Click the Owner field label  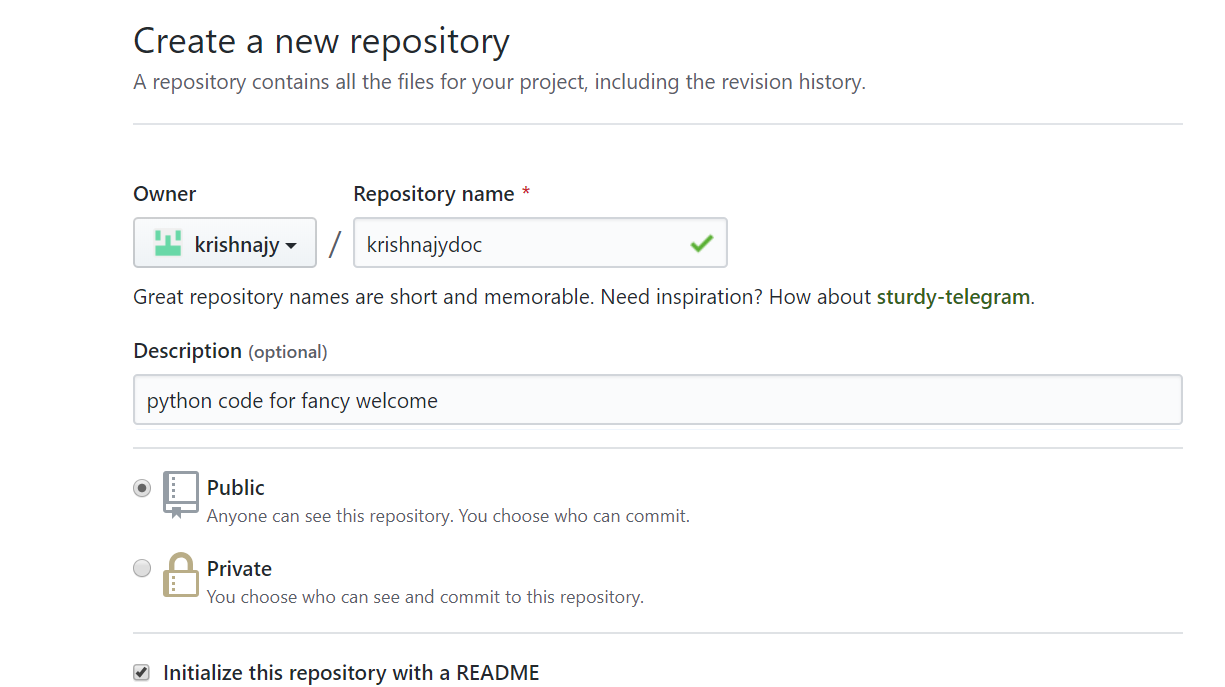coord(165,194)
